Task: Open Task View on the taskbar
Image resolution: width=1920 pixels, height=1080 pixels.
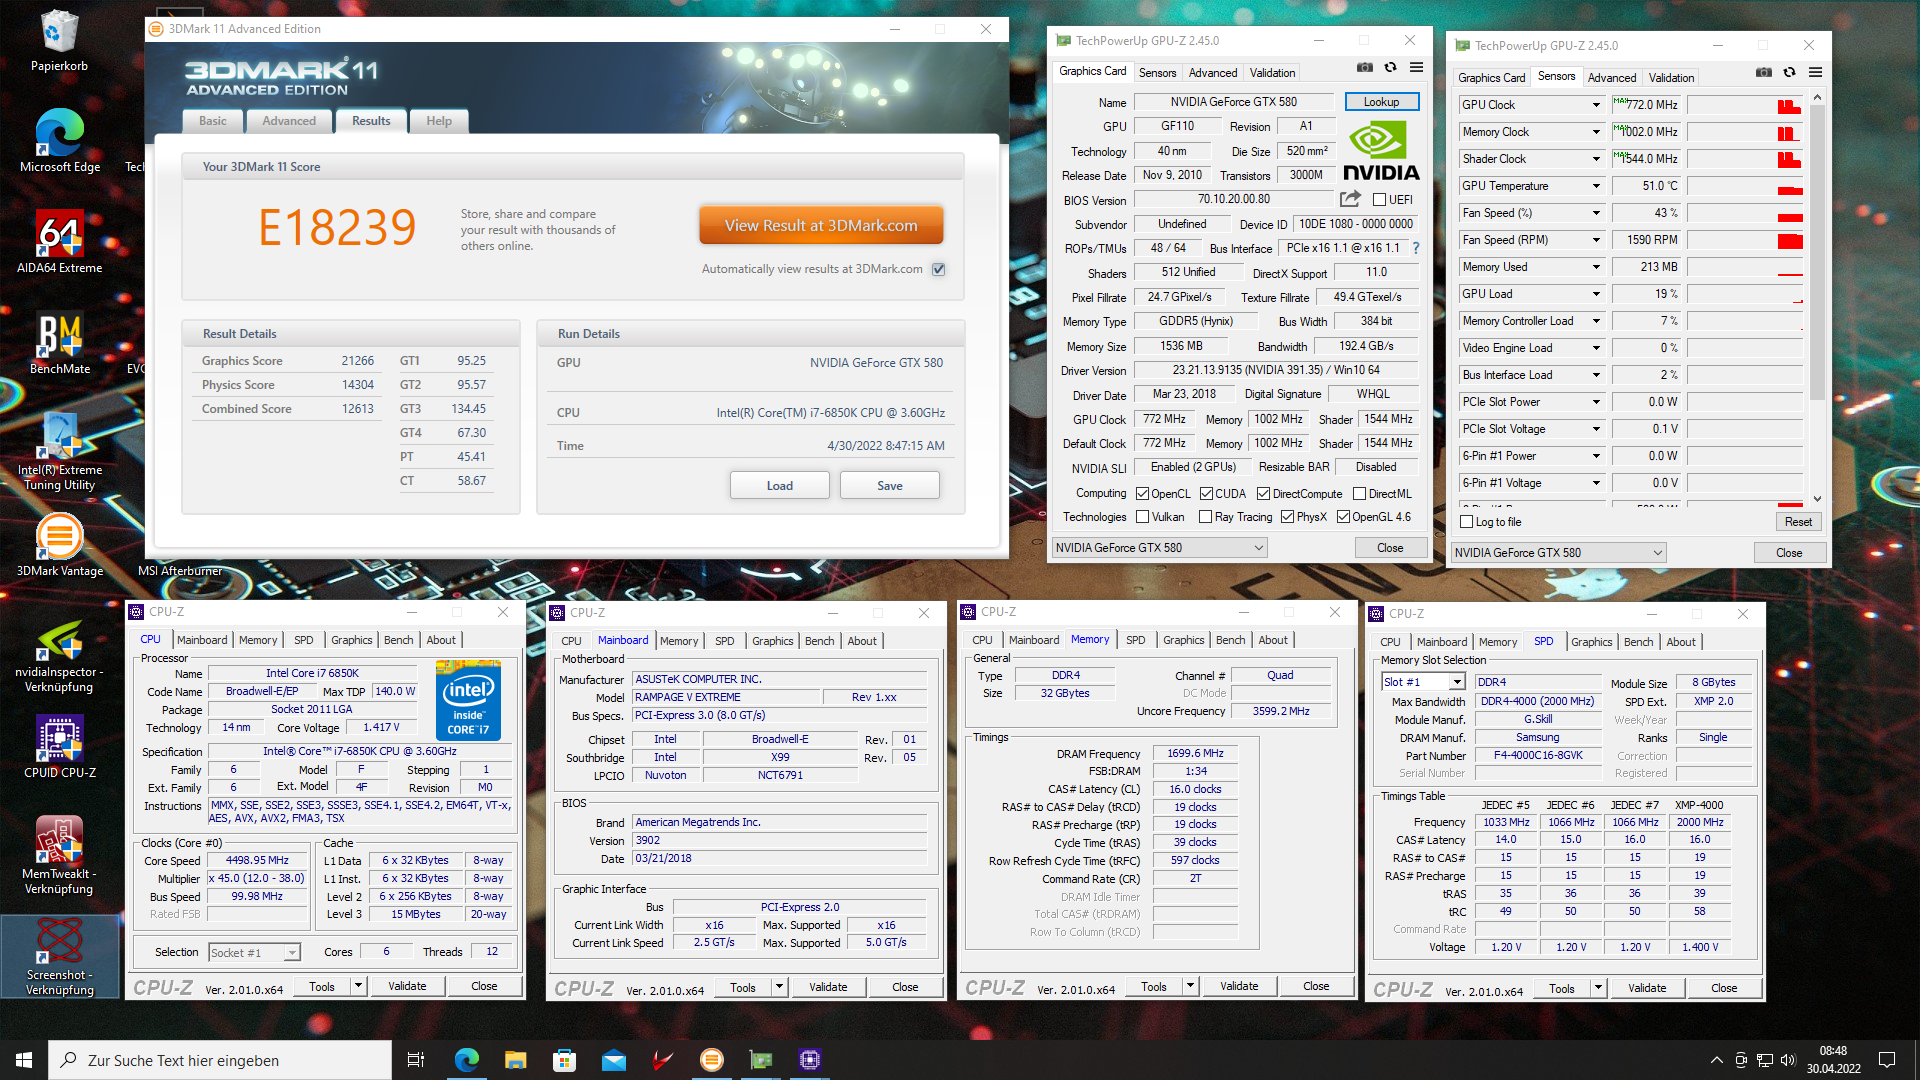Action: click(416, 1060)
